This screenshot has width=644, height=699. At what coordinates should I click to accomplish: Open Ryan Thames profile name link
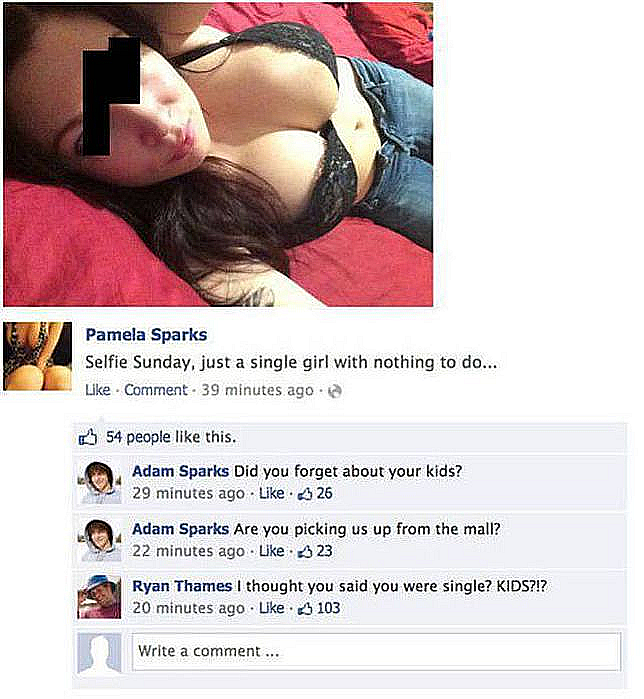tap(182, 586)
